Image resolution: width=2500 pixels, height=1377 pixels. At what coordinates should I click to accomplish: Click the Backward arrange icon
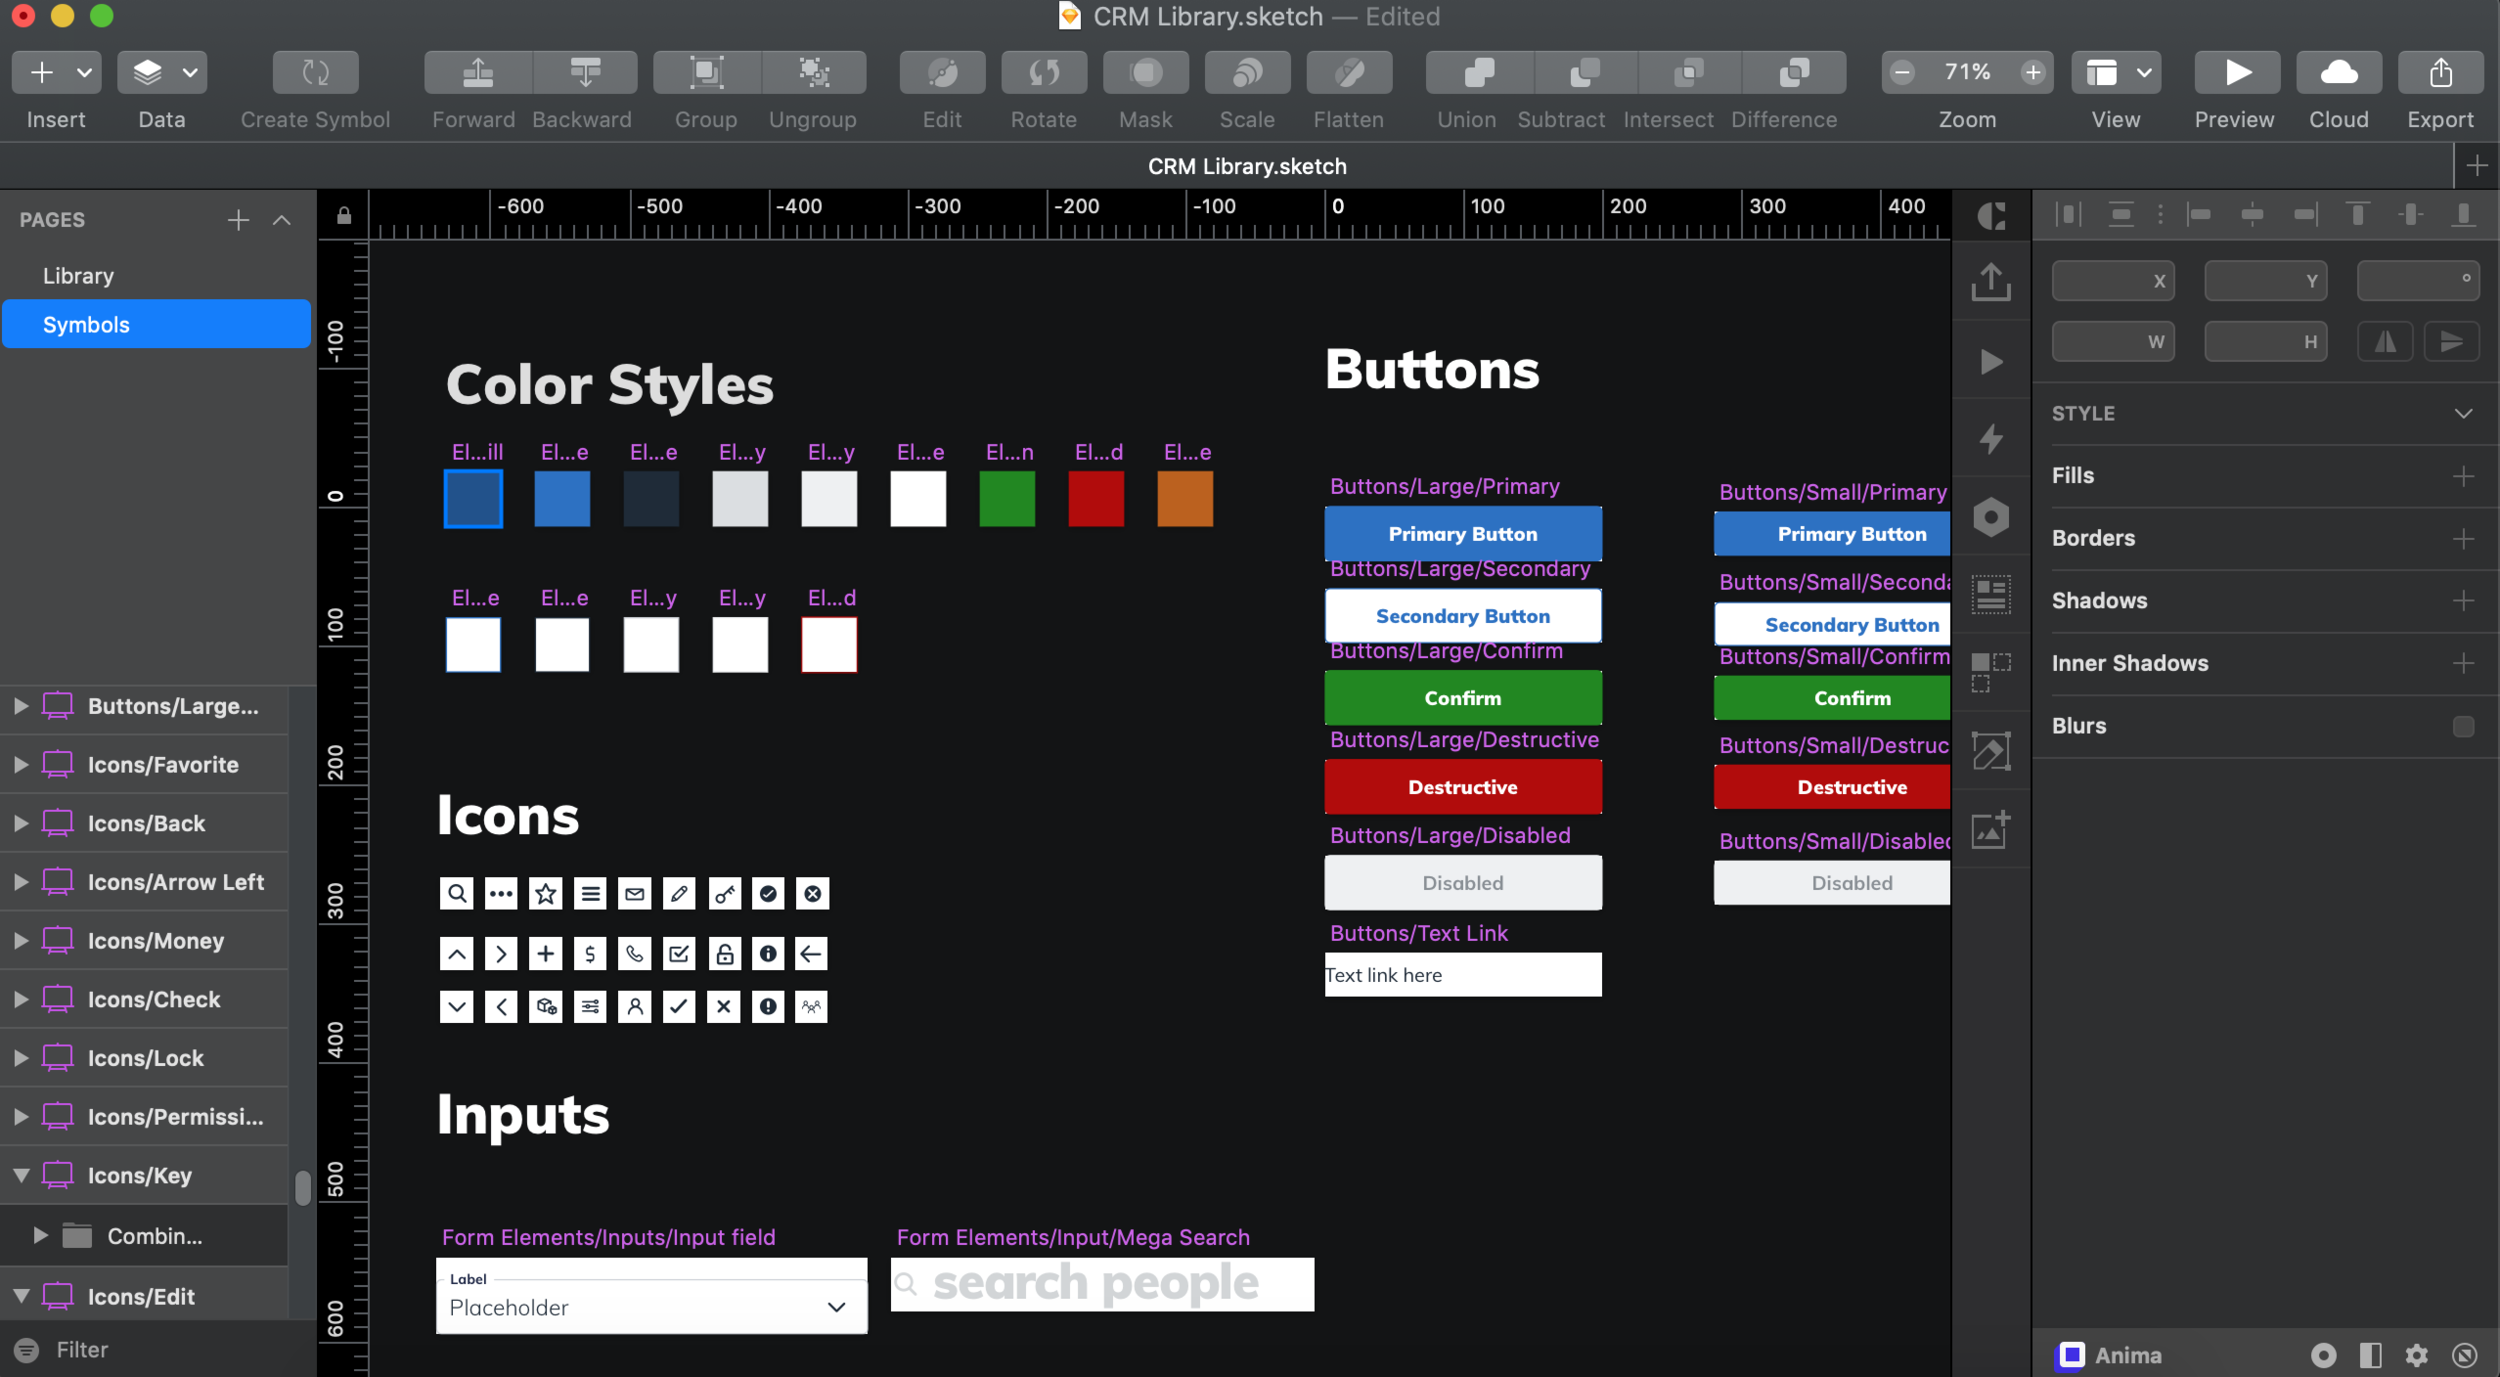coord(585,72)
